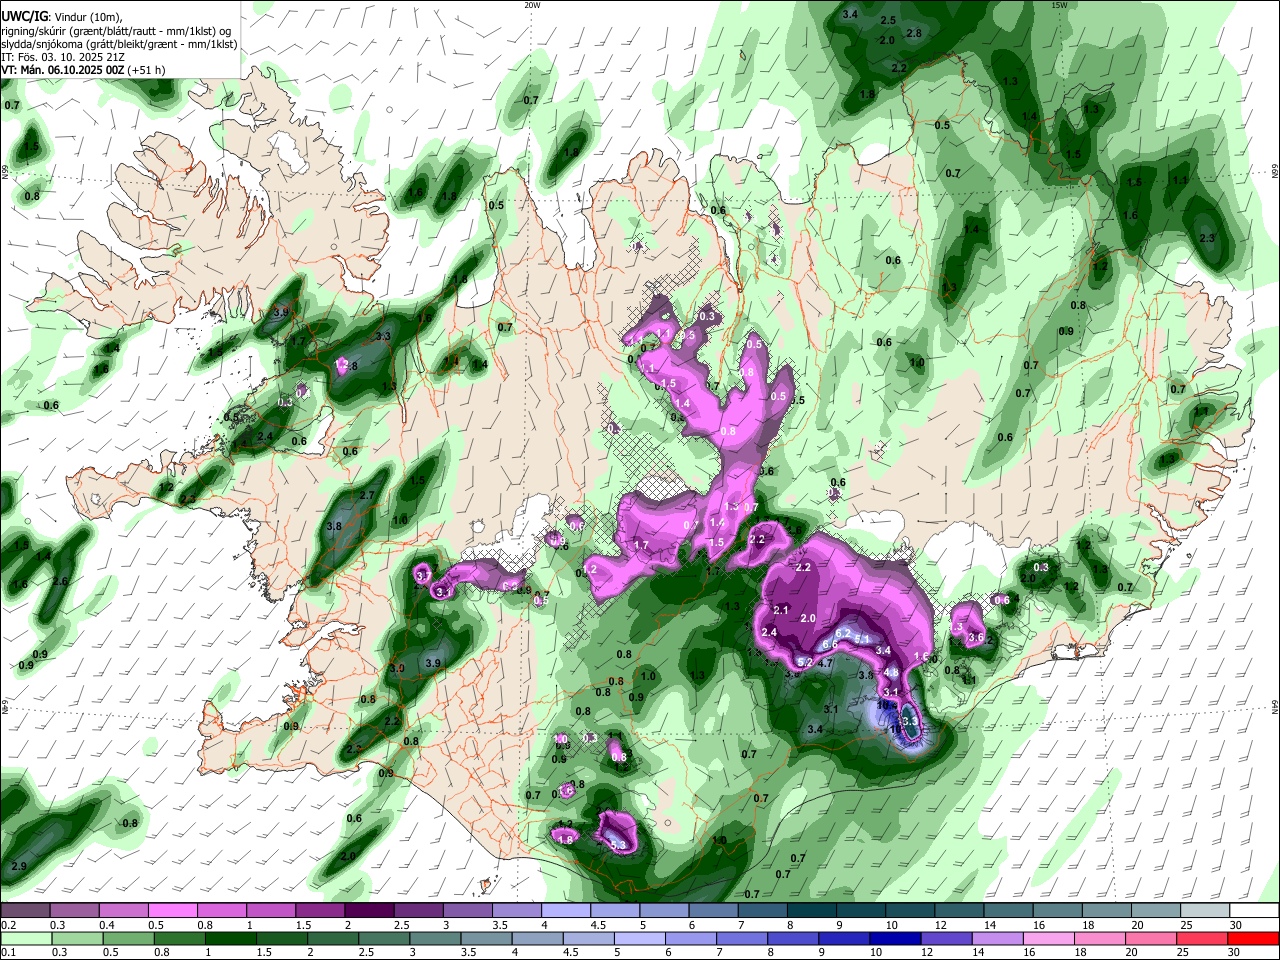Click the '3.6' value in small purple patch
This screenshot has height=960, width=1280.
coord(977,638)
